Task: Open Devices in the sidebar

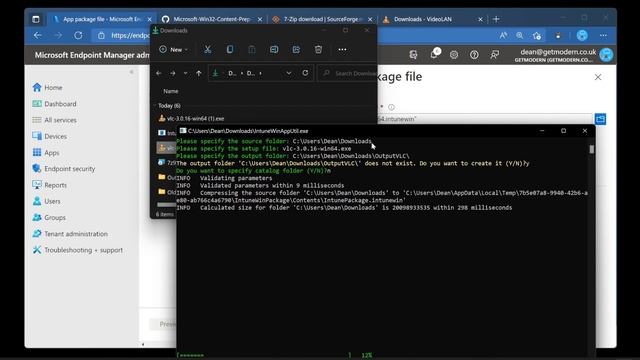Action: coord(49,136)
